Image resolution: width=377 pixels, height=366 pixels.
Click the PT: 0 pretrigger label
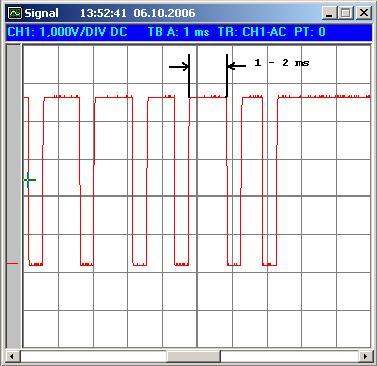coord(310,32)
